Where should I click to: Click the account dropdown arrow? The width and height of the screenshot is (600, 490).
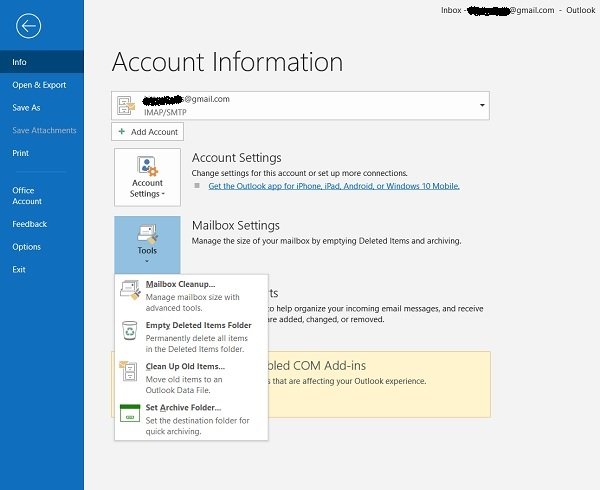click(x=482, y=105)
